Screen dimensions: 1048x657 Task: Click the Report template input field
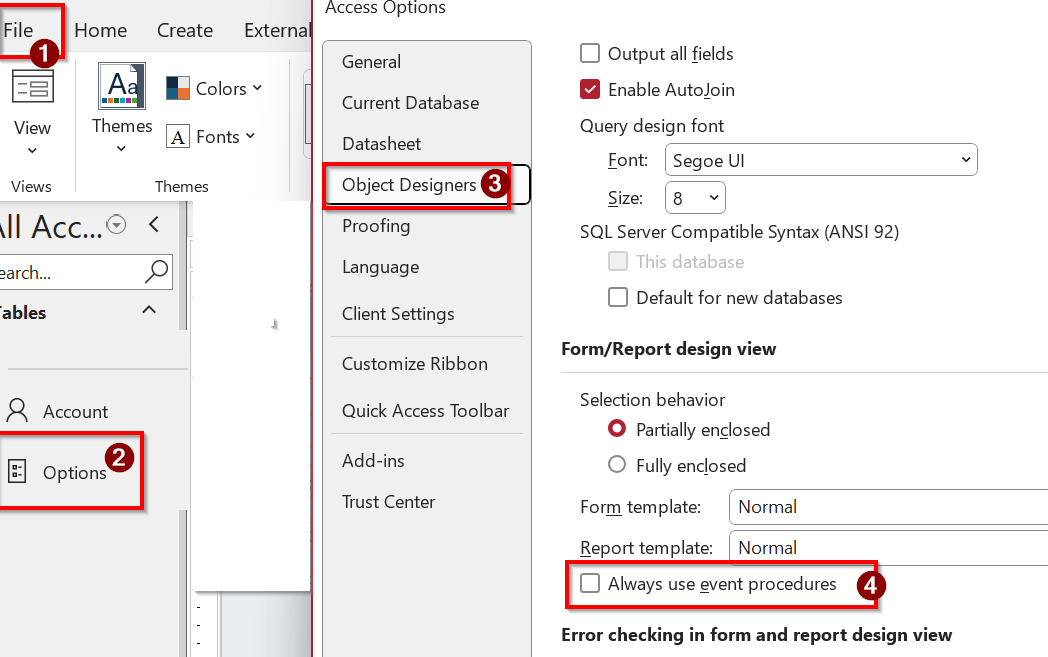(x=888, y=547)
